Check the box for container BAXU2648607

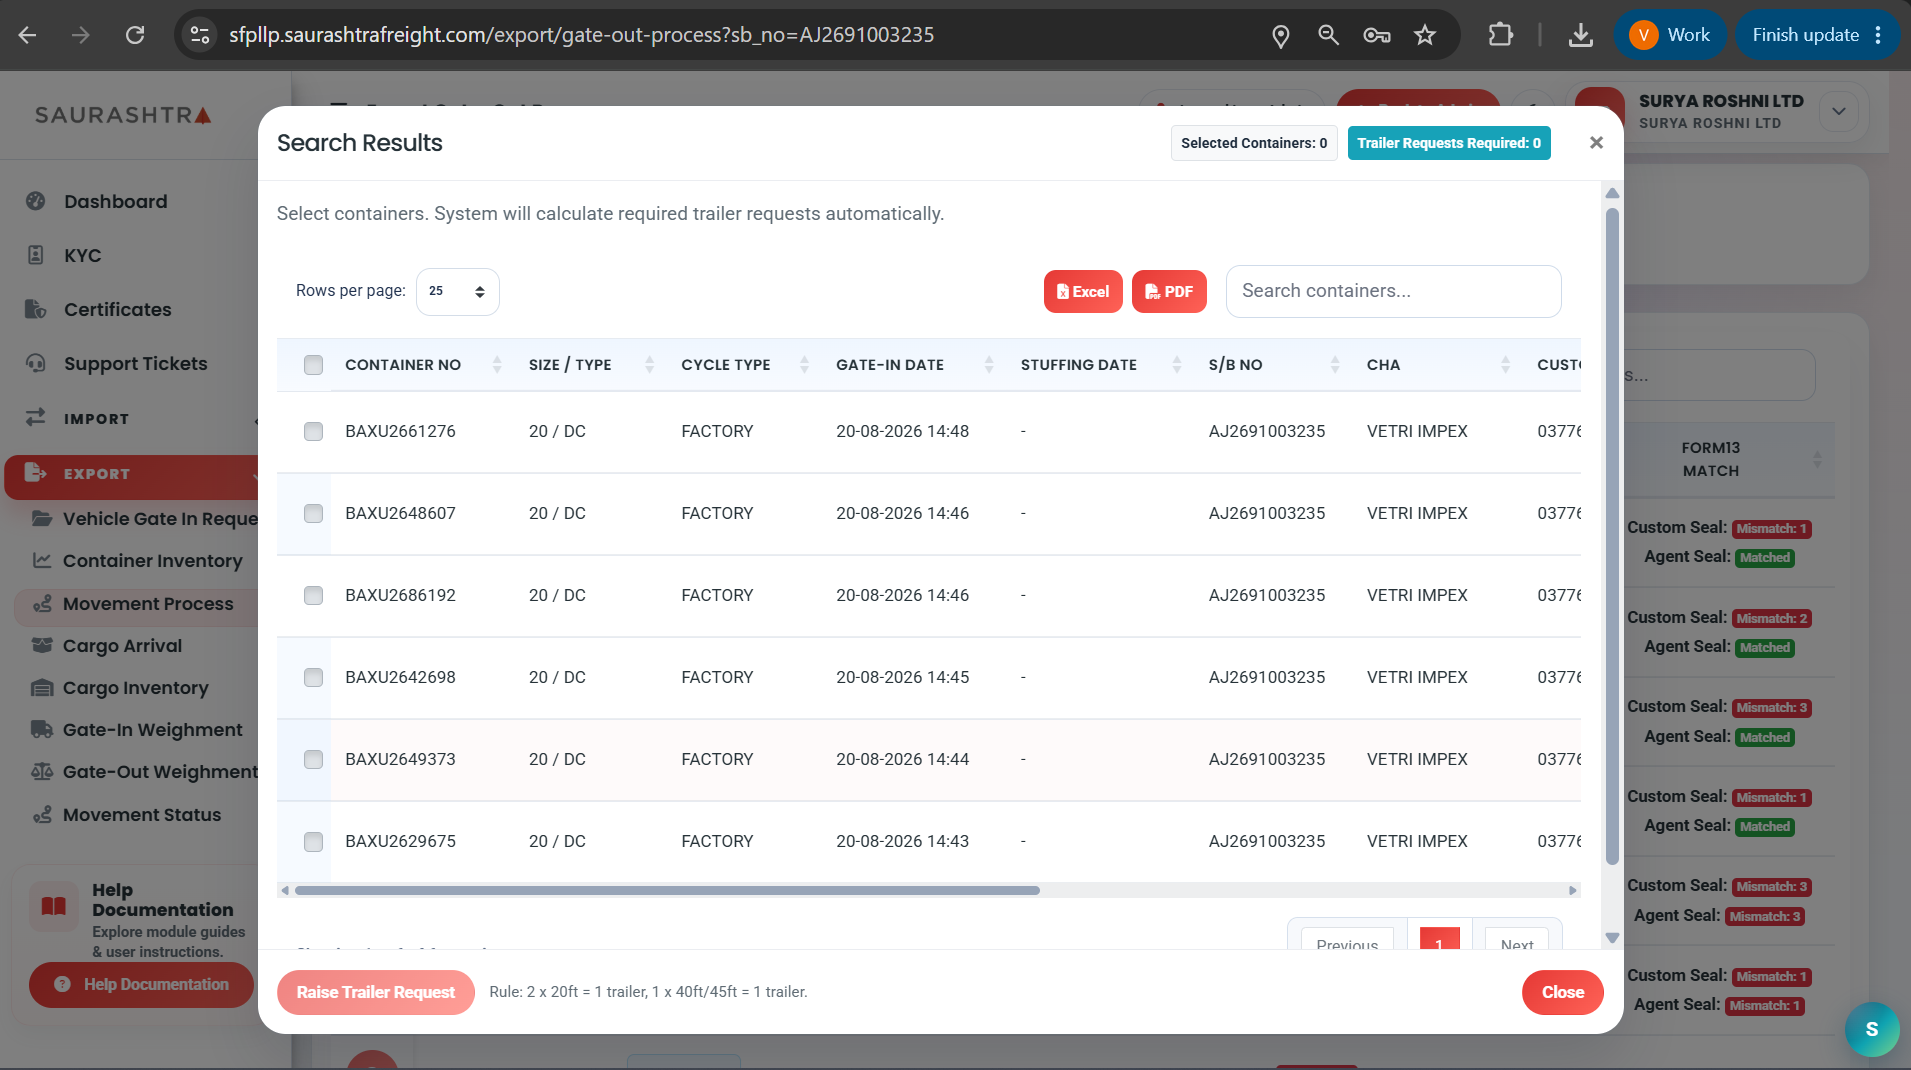pyautogui.click(x=313, y=513)
